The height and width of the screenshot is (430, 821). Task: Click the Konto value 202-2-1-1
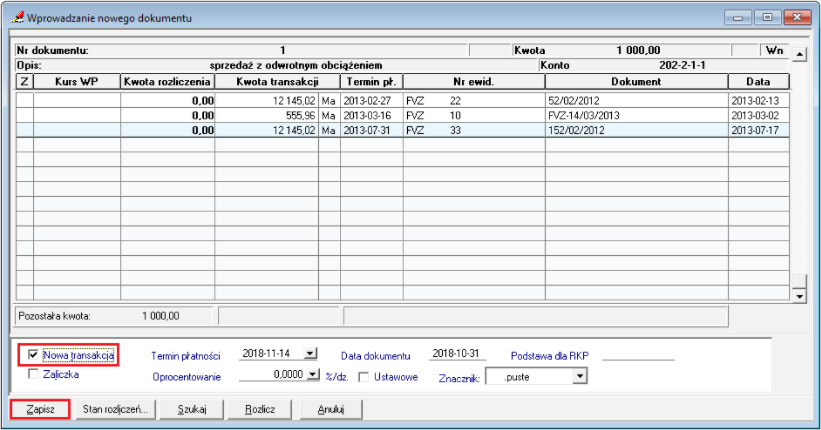(x=682, y=65)
